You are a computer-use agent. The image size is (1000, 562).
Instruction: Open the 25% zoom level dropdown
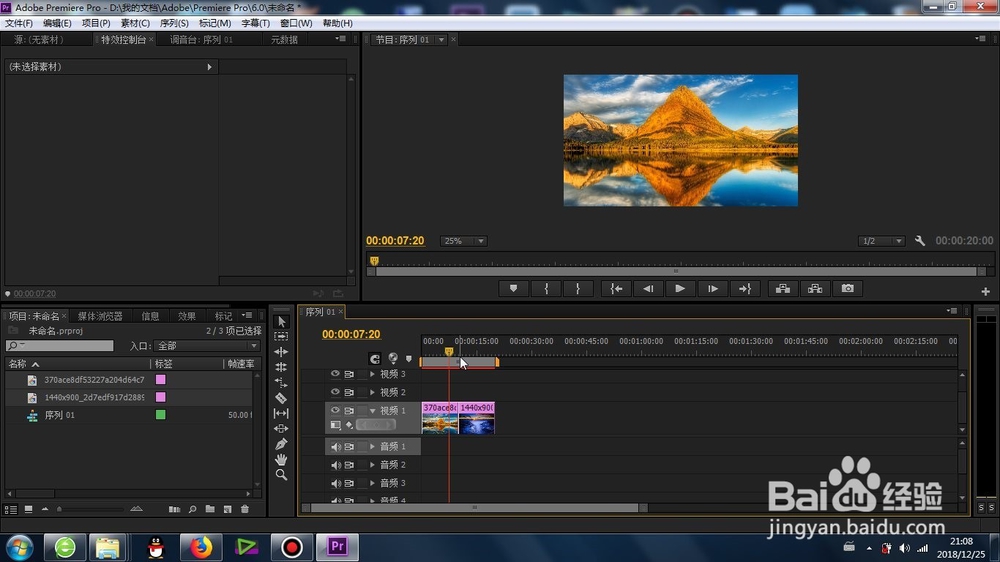[x=463, y=240]
